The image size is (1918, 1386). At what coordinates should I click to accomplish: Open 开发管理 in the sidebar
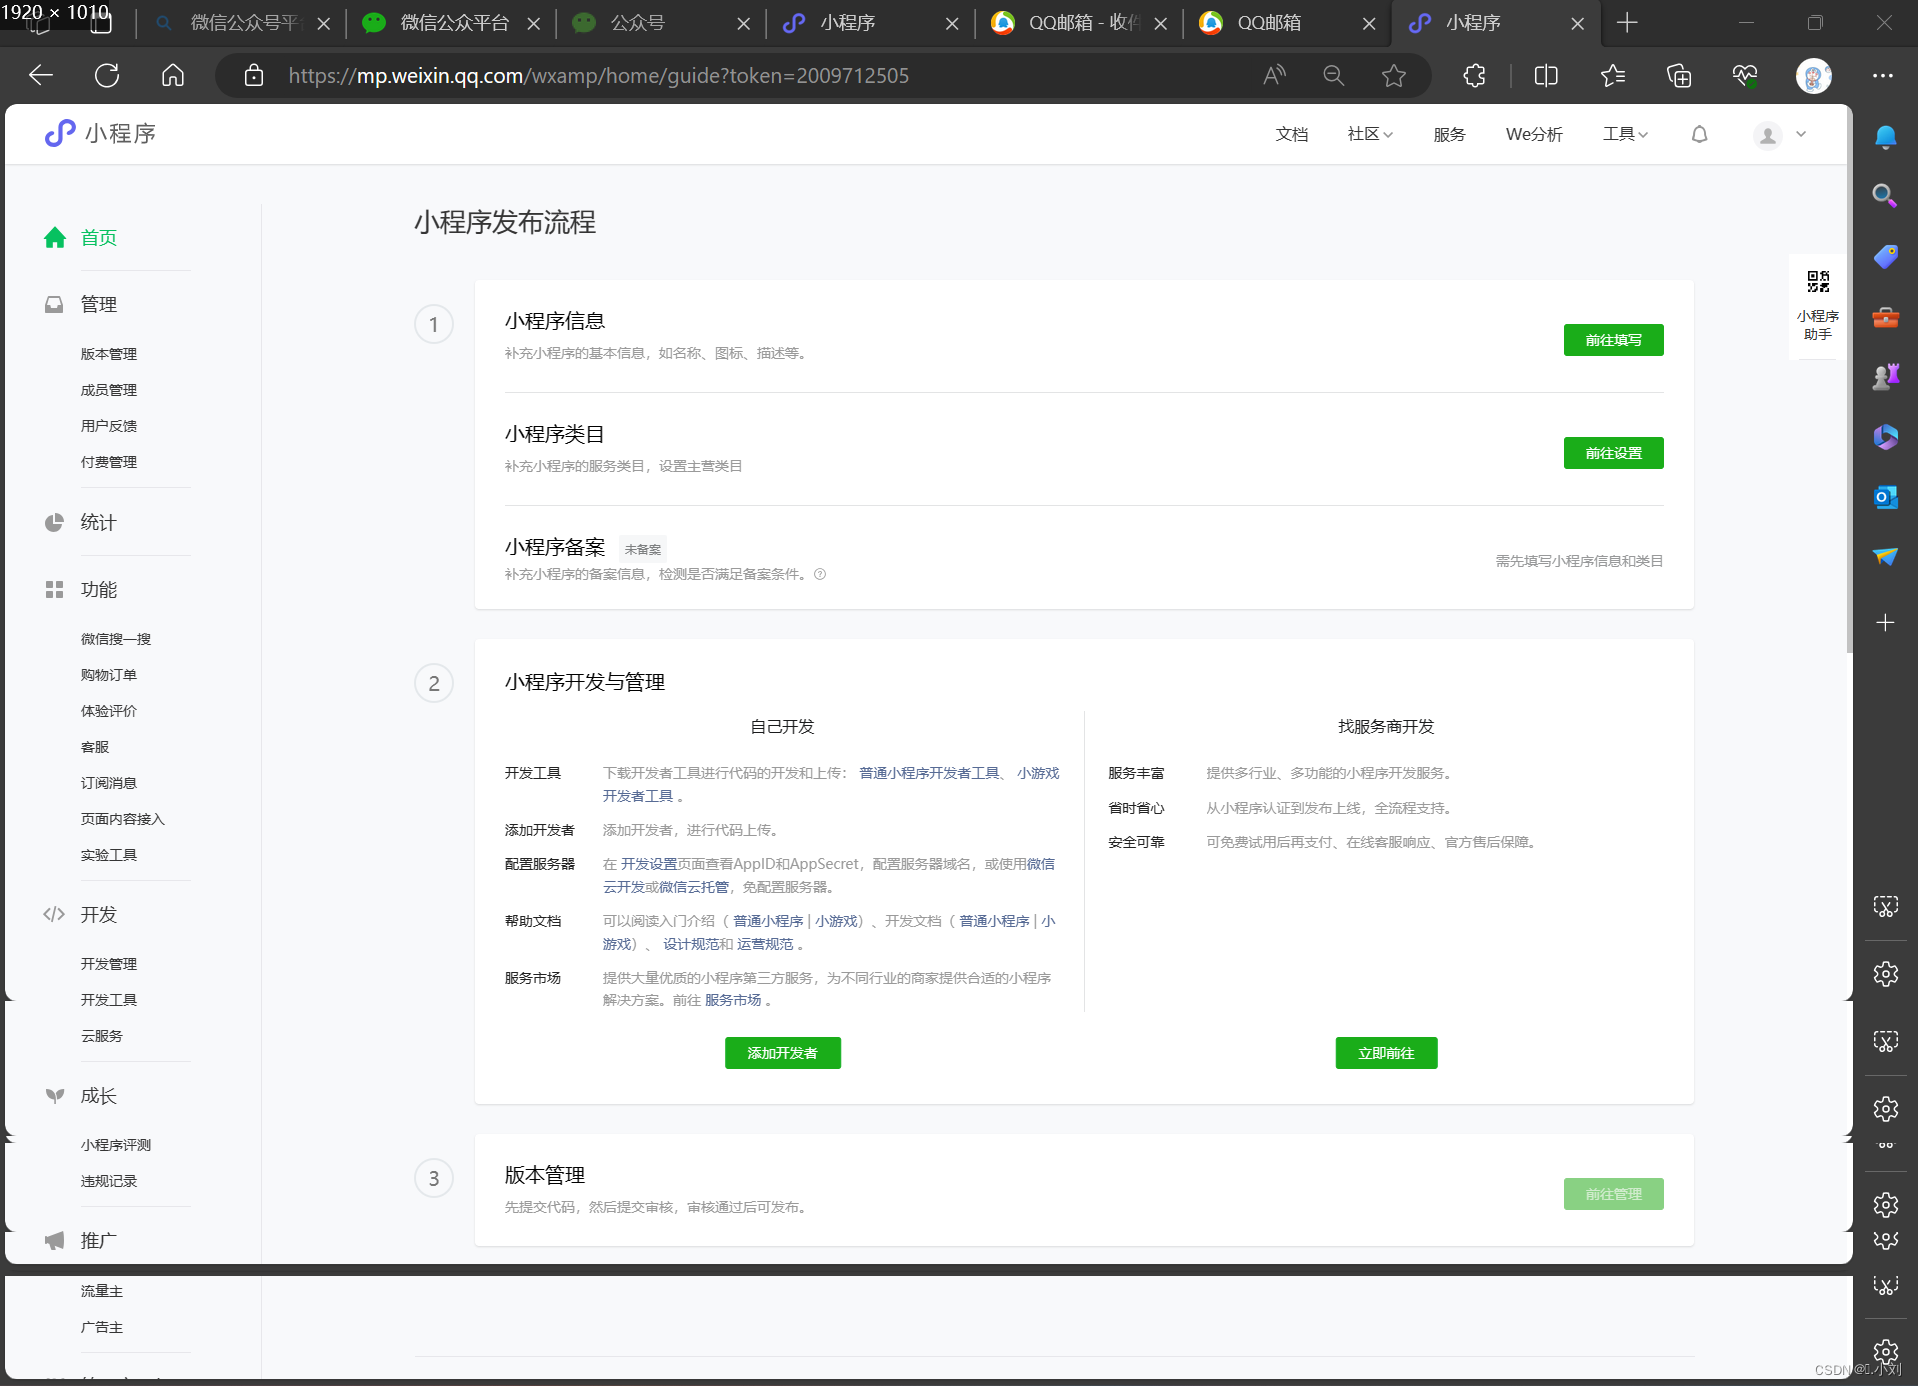(109, 964)
